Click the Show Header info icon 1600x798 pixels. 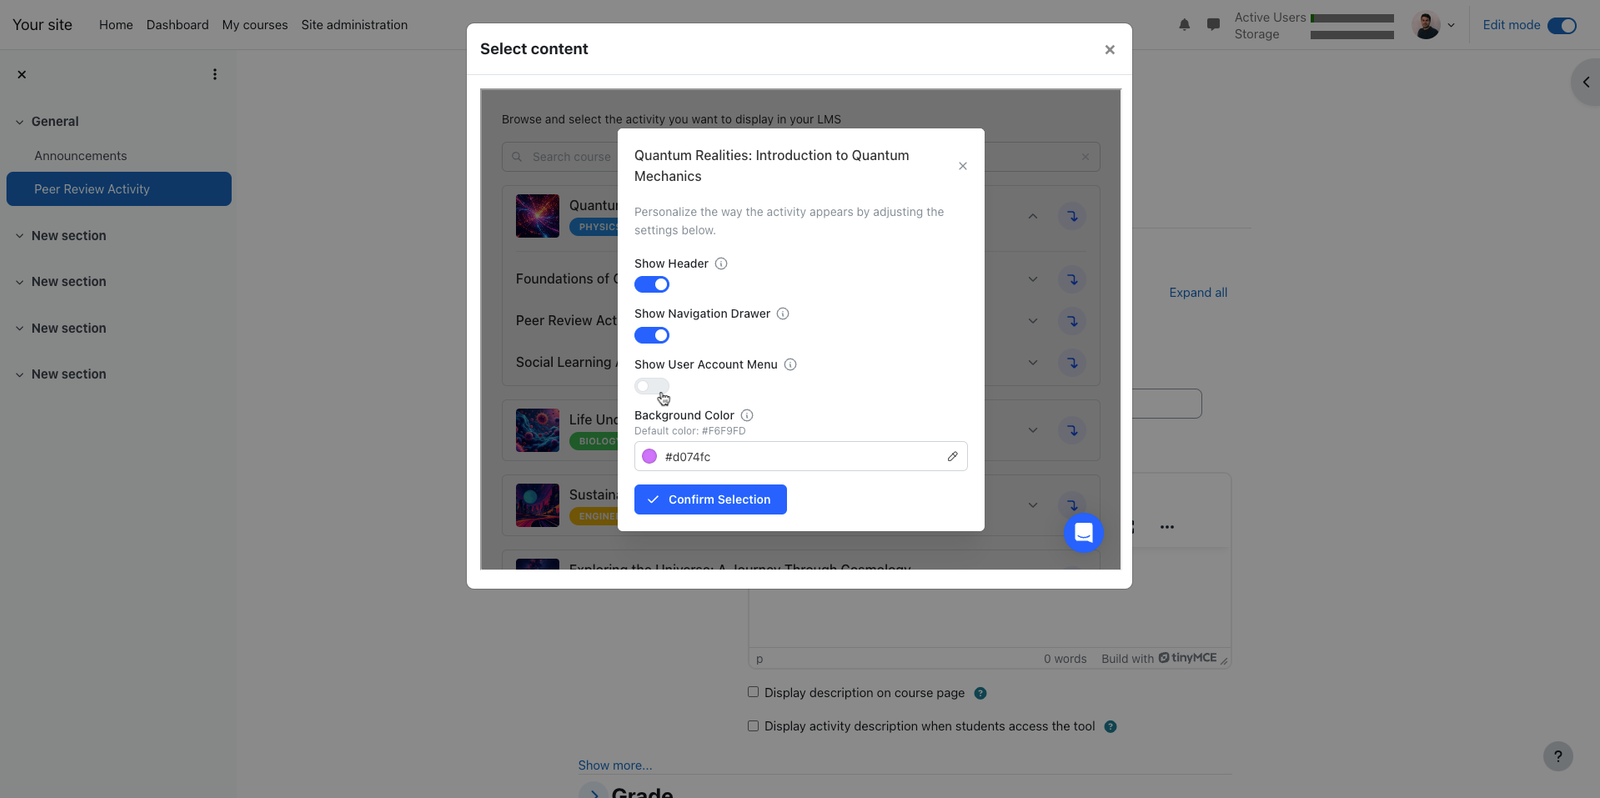[x=721, y=264]
